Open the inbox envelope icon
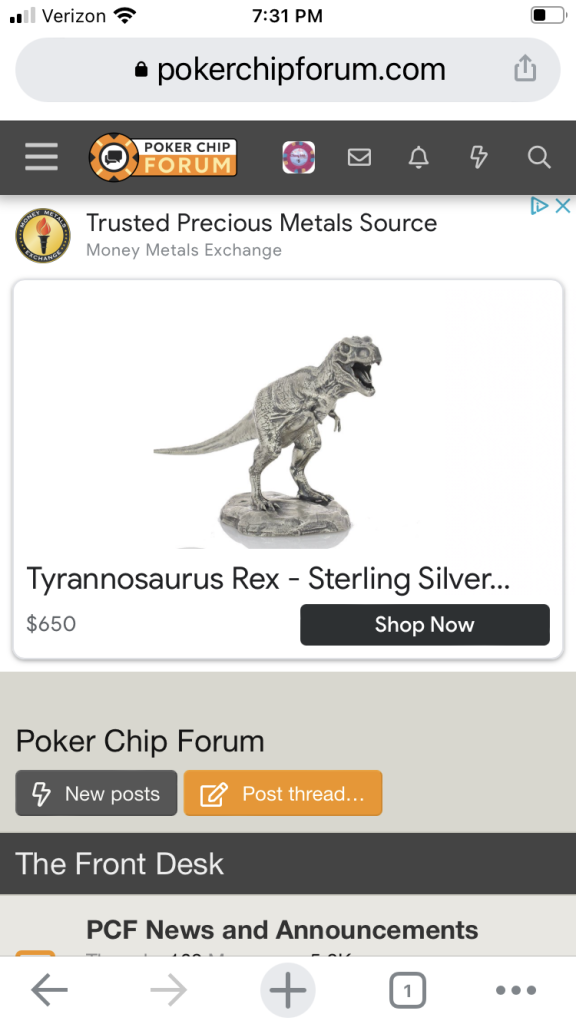The width and height of the screenshot is (576, 1024). (x=359, y=157)
